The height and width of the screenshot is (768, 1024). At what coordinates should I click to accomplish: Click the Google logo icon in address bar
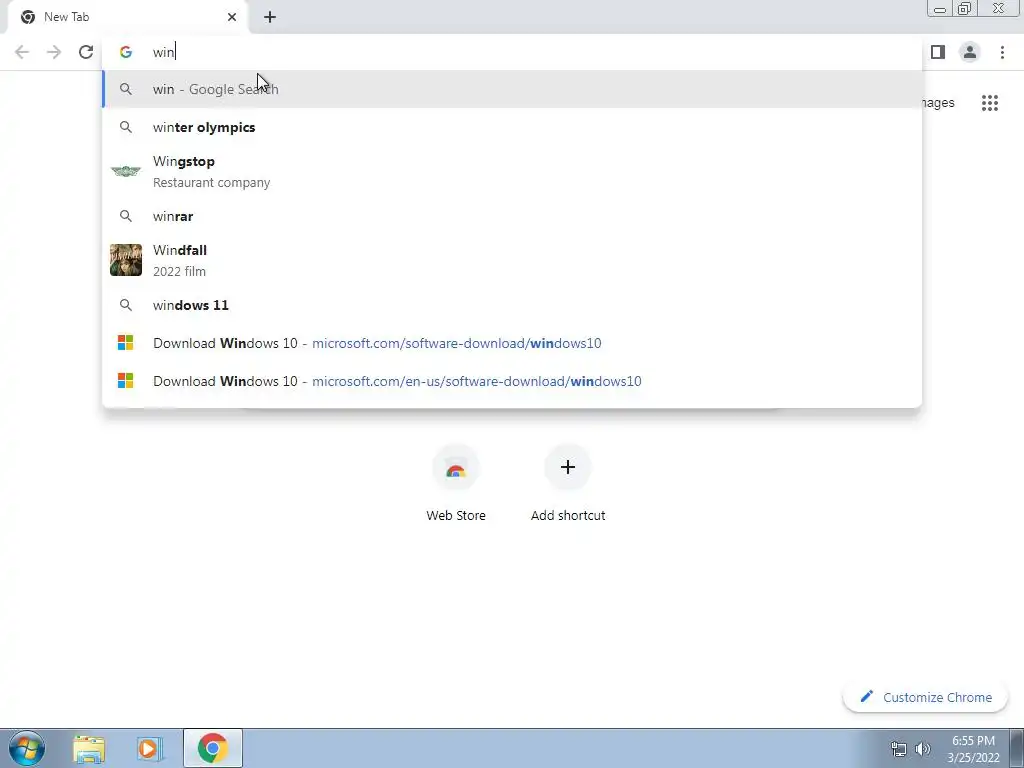click(x=125, y=52)
